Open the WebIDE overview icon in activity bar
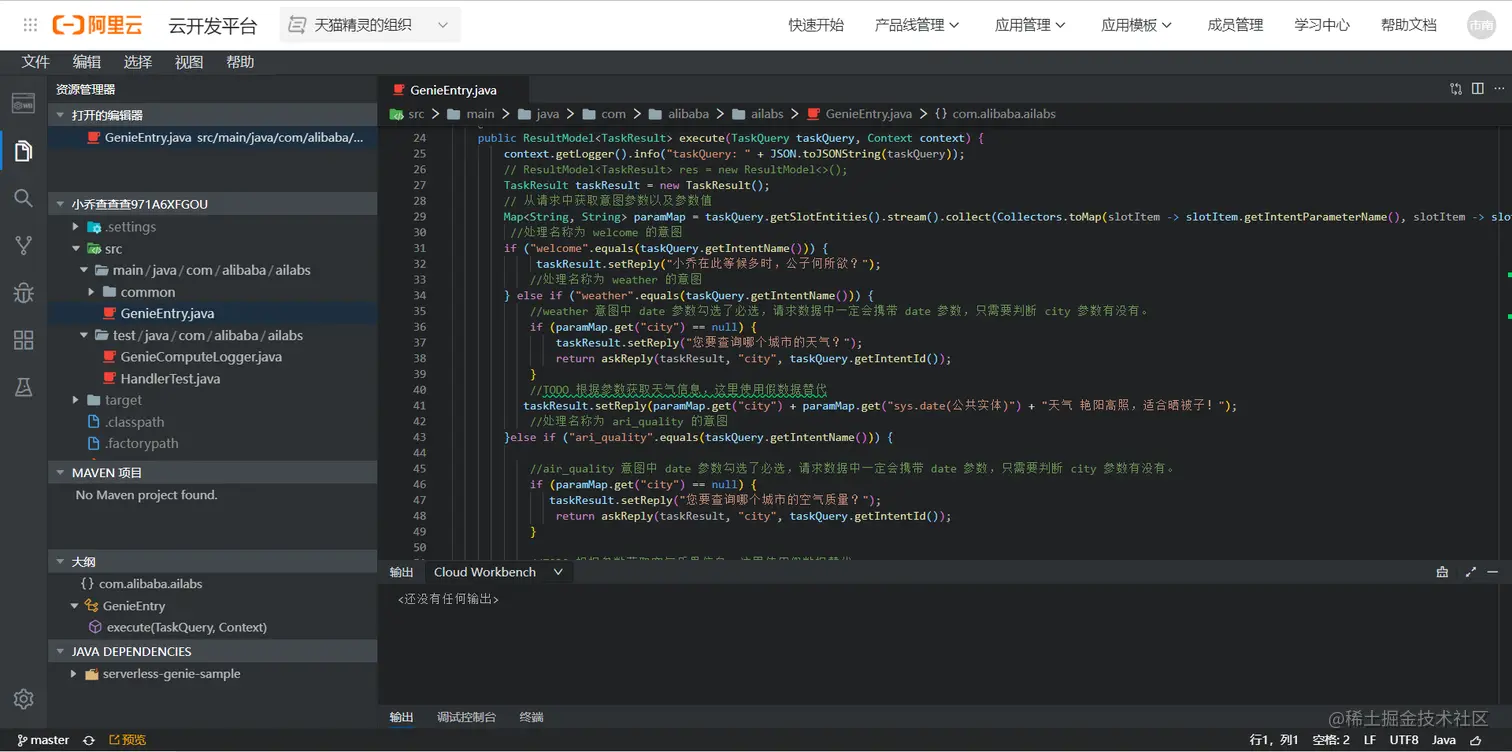 23,104
